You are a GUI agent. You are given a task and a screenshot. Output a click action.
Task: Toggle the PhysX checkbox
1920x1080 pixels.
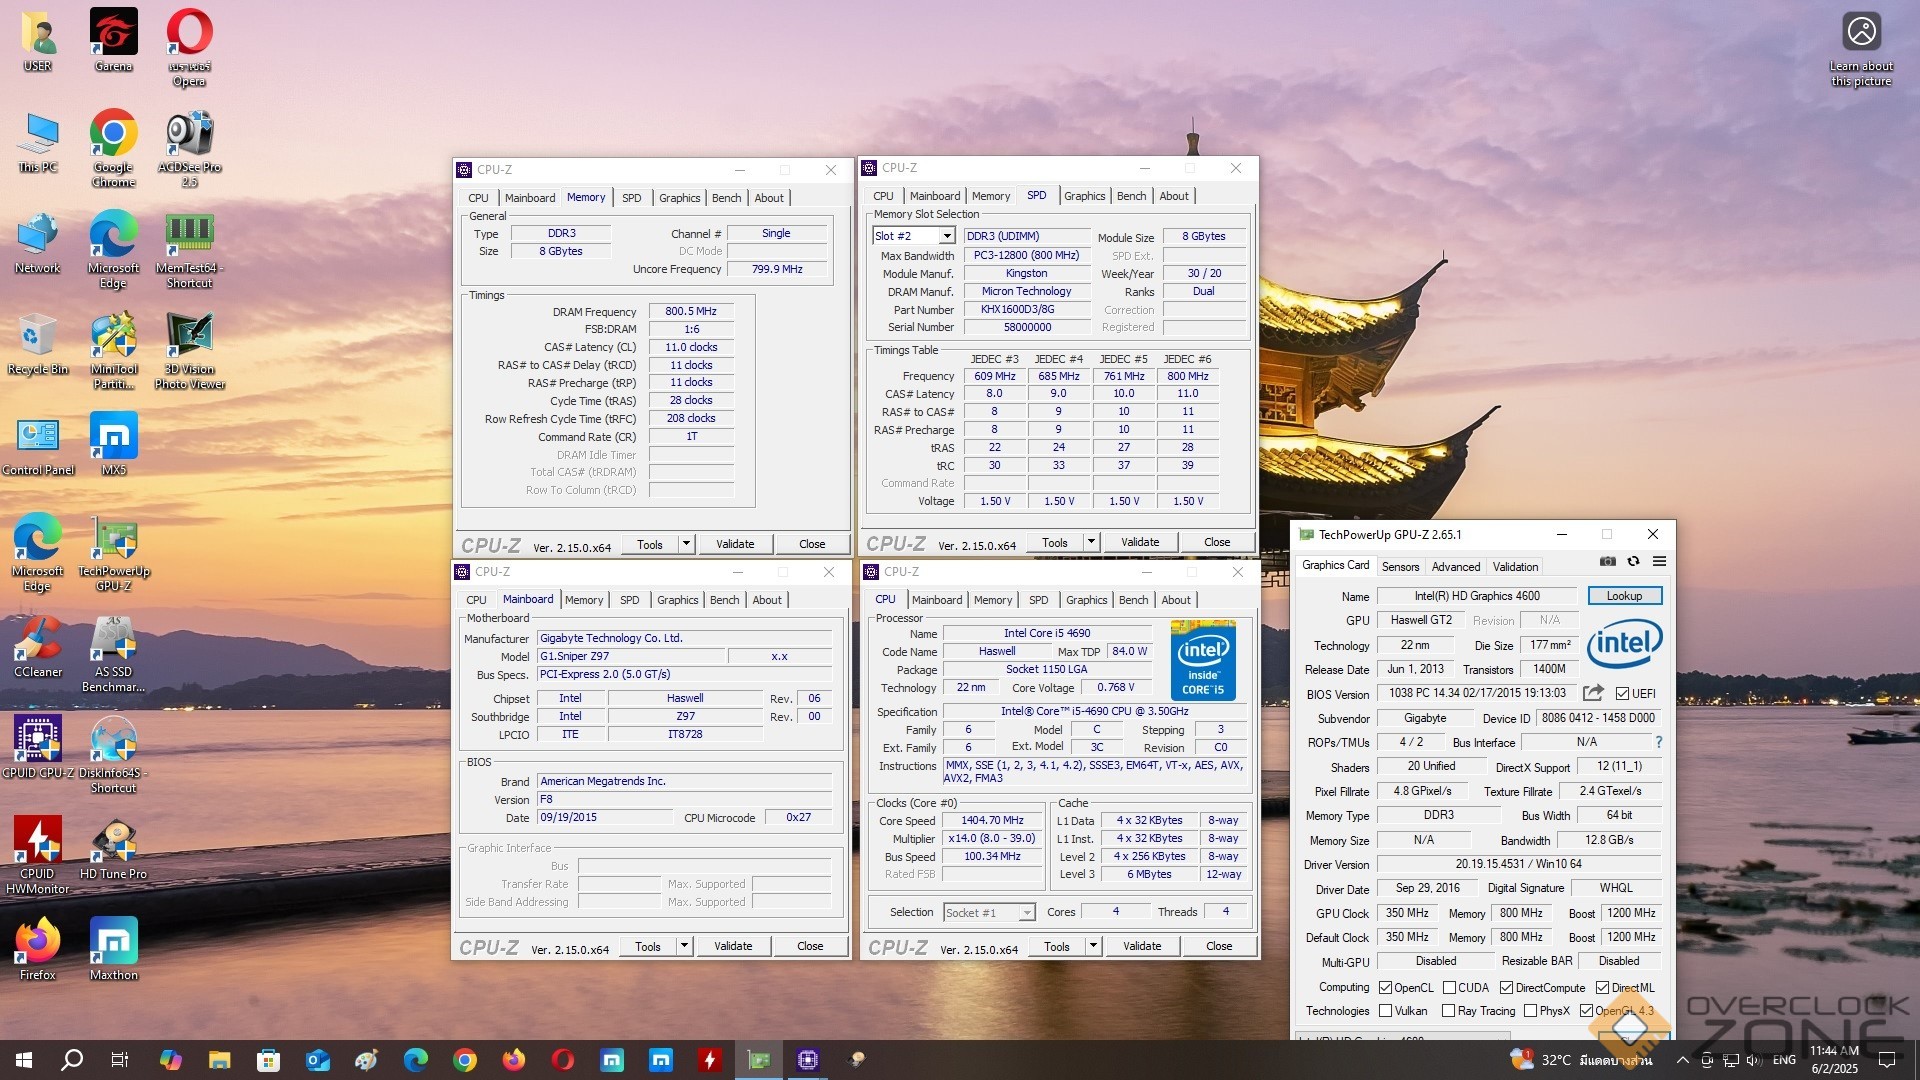tap(1530, 1011)
